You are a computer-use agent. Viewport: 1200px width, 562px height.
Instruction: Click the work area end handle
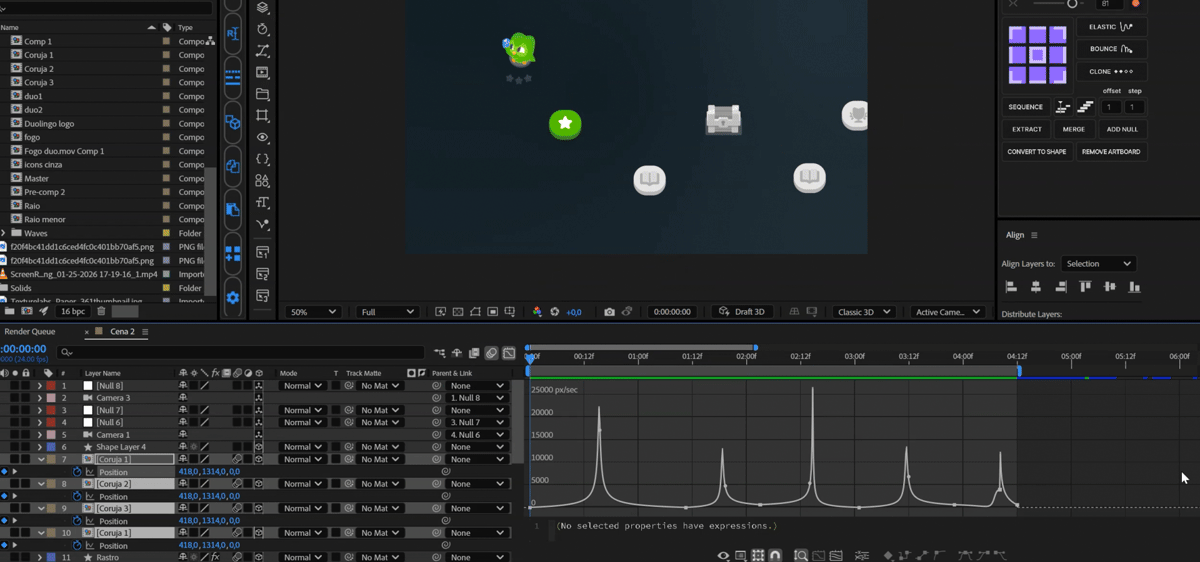(x=1019, y=371)
